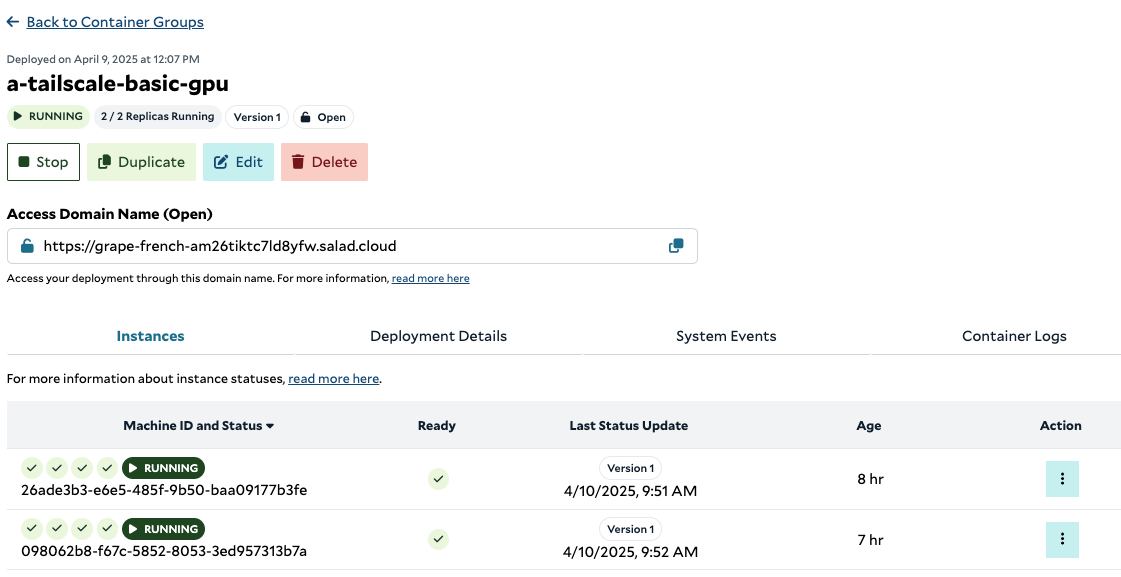The height and width of the screenshot is (577, 1121).
Task: Open the actions menu for the 26ade3b3 instance
Action: [1062, 479]
